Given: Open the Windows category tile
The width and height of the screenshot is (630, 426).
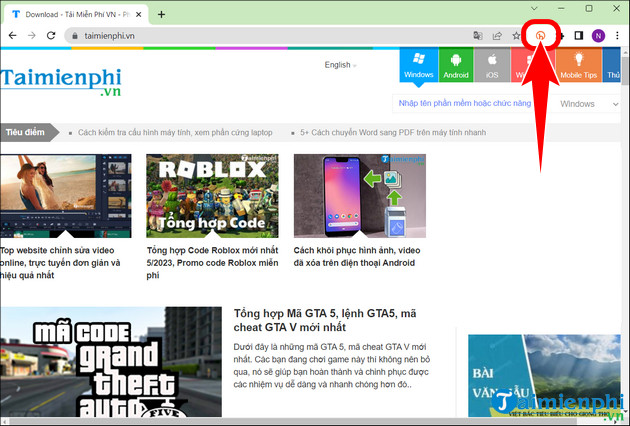Looking at the screenshot, I should pyautogui.click(x=419, y=65).
